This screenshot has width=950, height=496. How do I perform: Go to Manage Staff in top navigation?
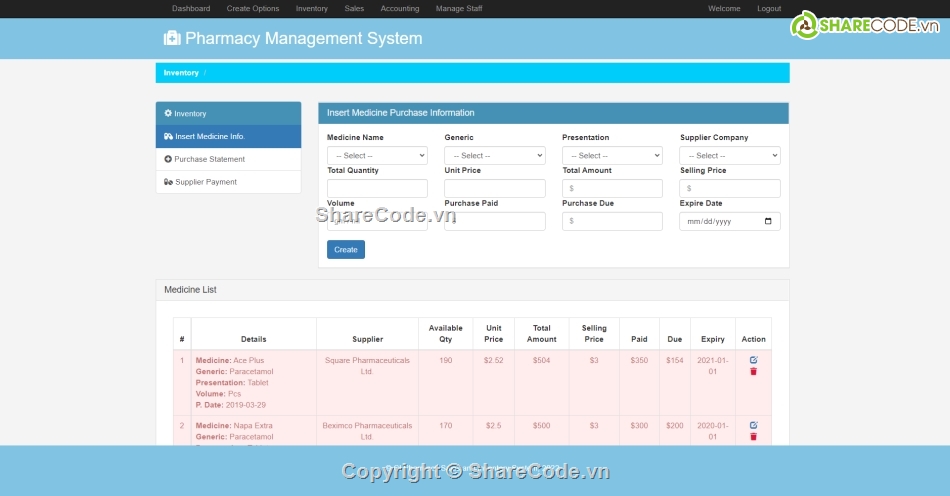click(459, 9)
